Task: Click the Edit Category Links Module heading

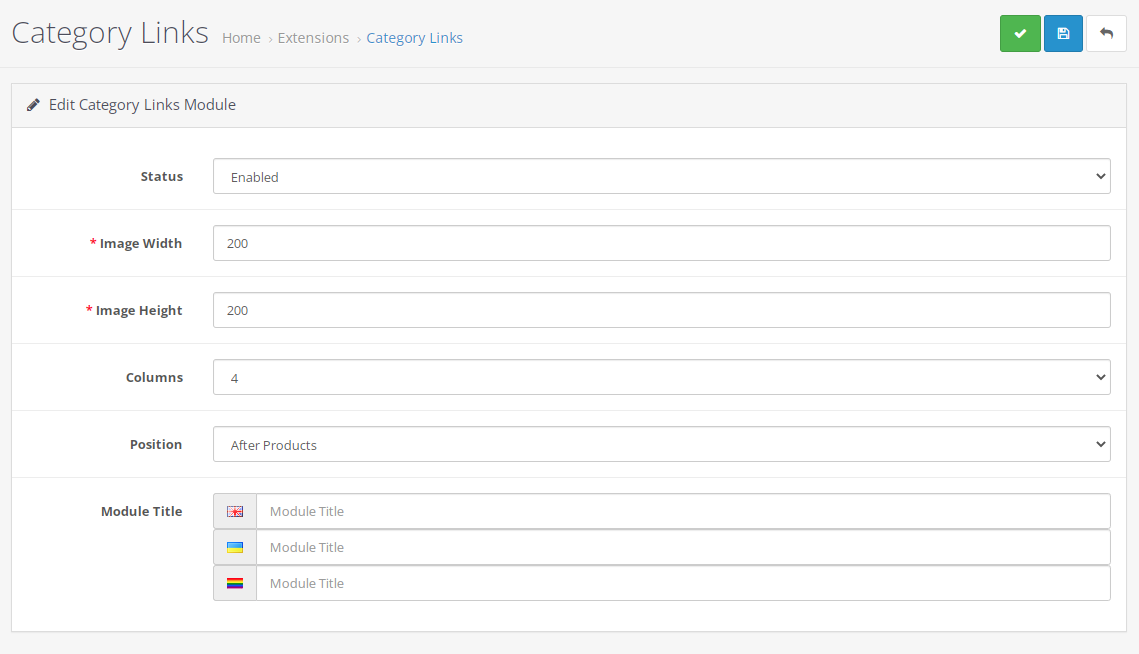Action: pyautogui.click(x=142, y=105)
